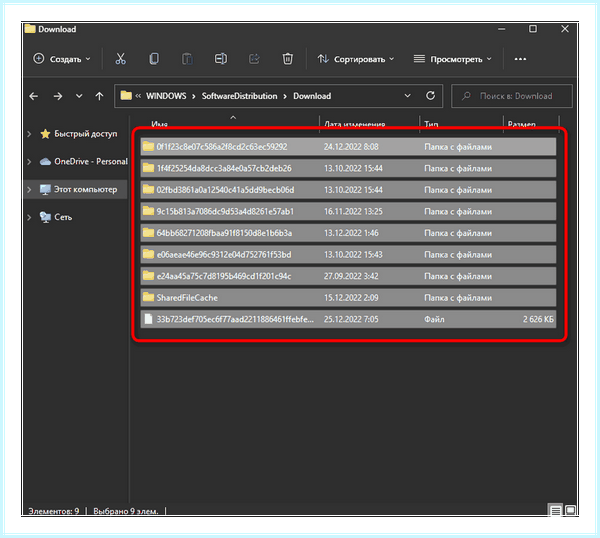Select folder e06aeae46e96c9312e04d752761f53bd

(348, 255)
